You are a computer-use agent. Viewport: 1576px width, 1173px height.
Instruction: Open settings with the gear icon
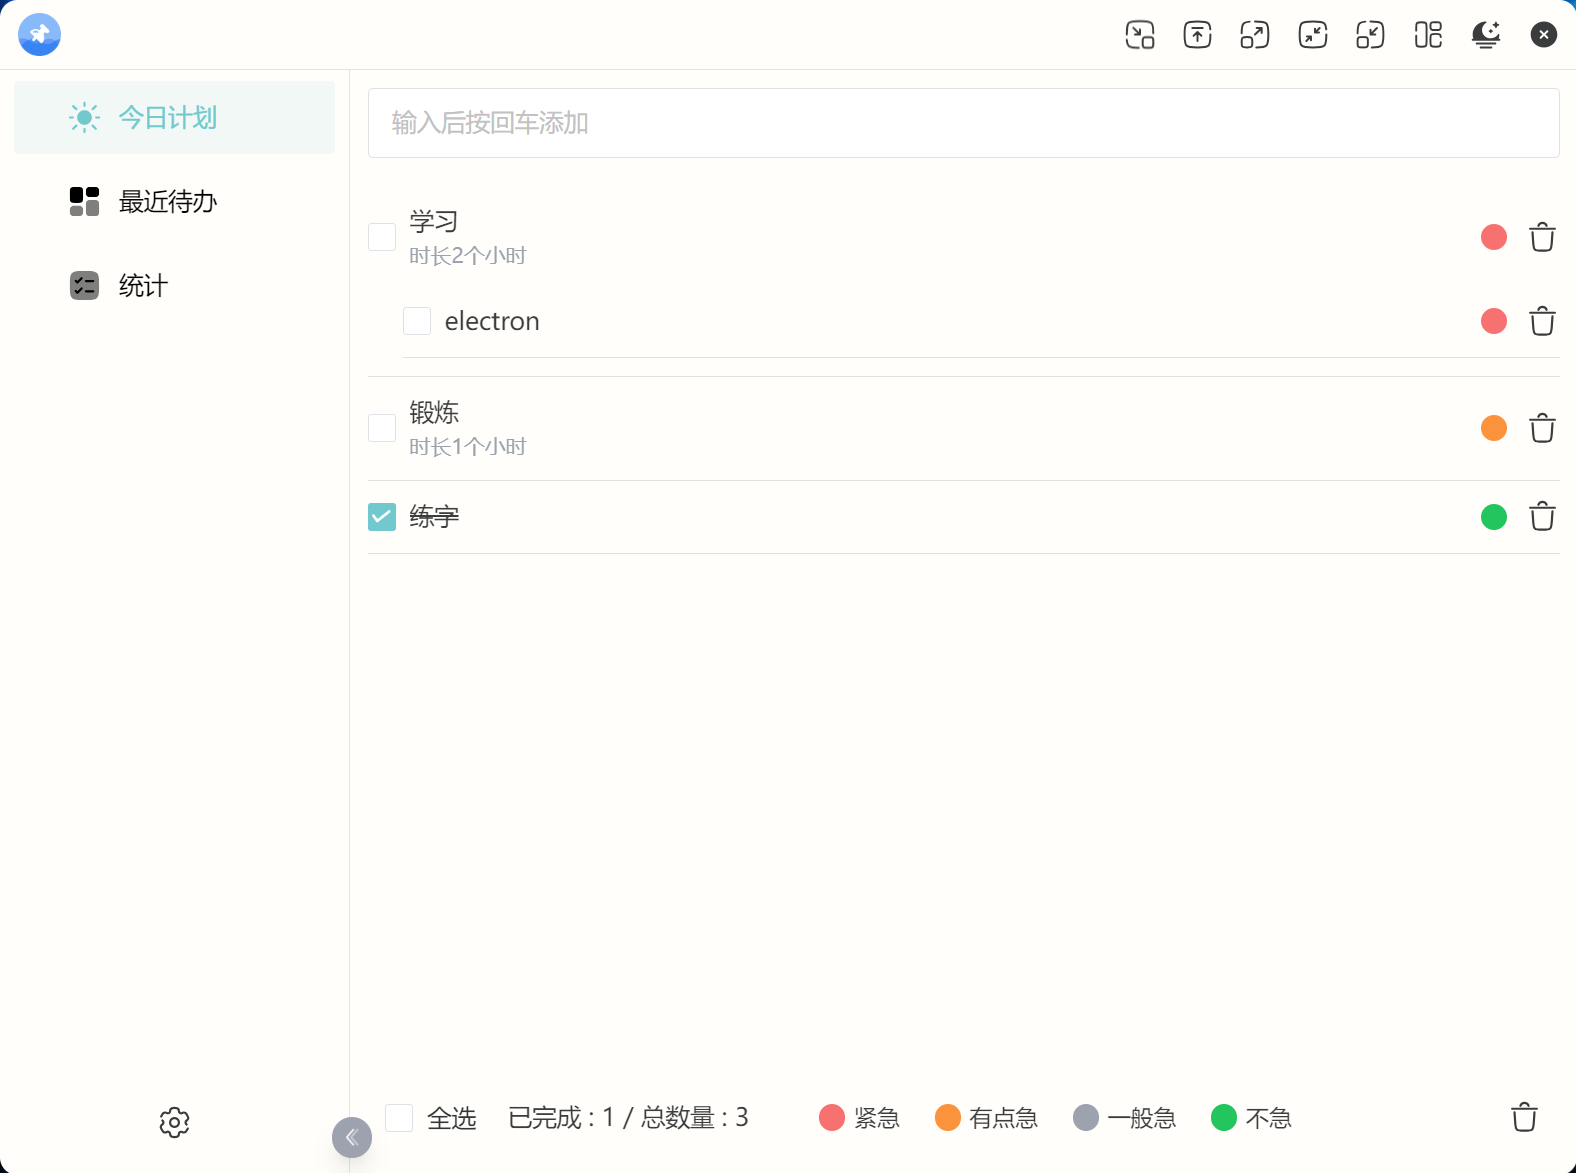[174, 1122]
